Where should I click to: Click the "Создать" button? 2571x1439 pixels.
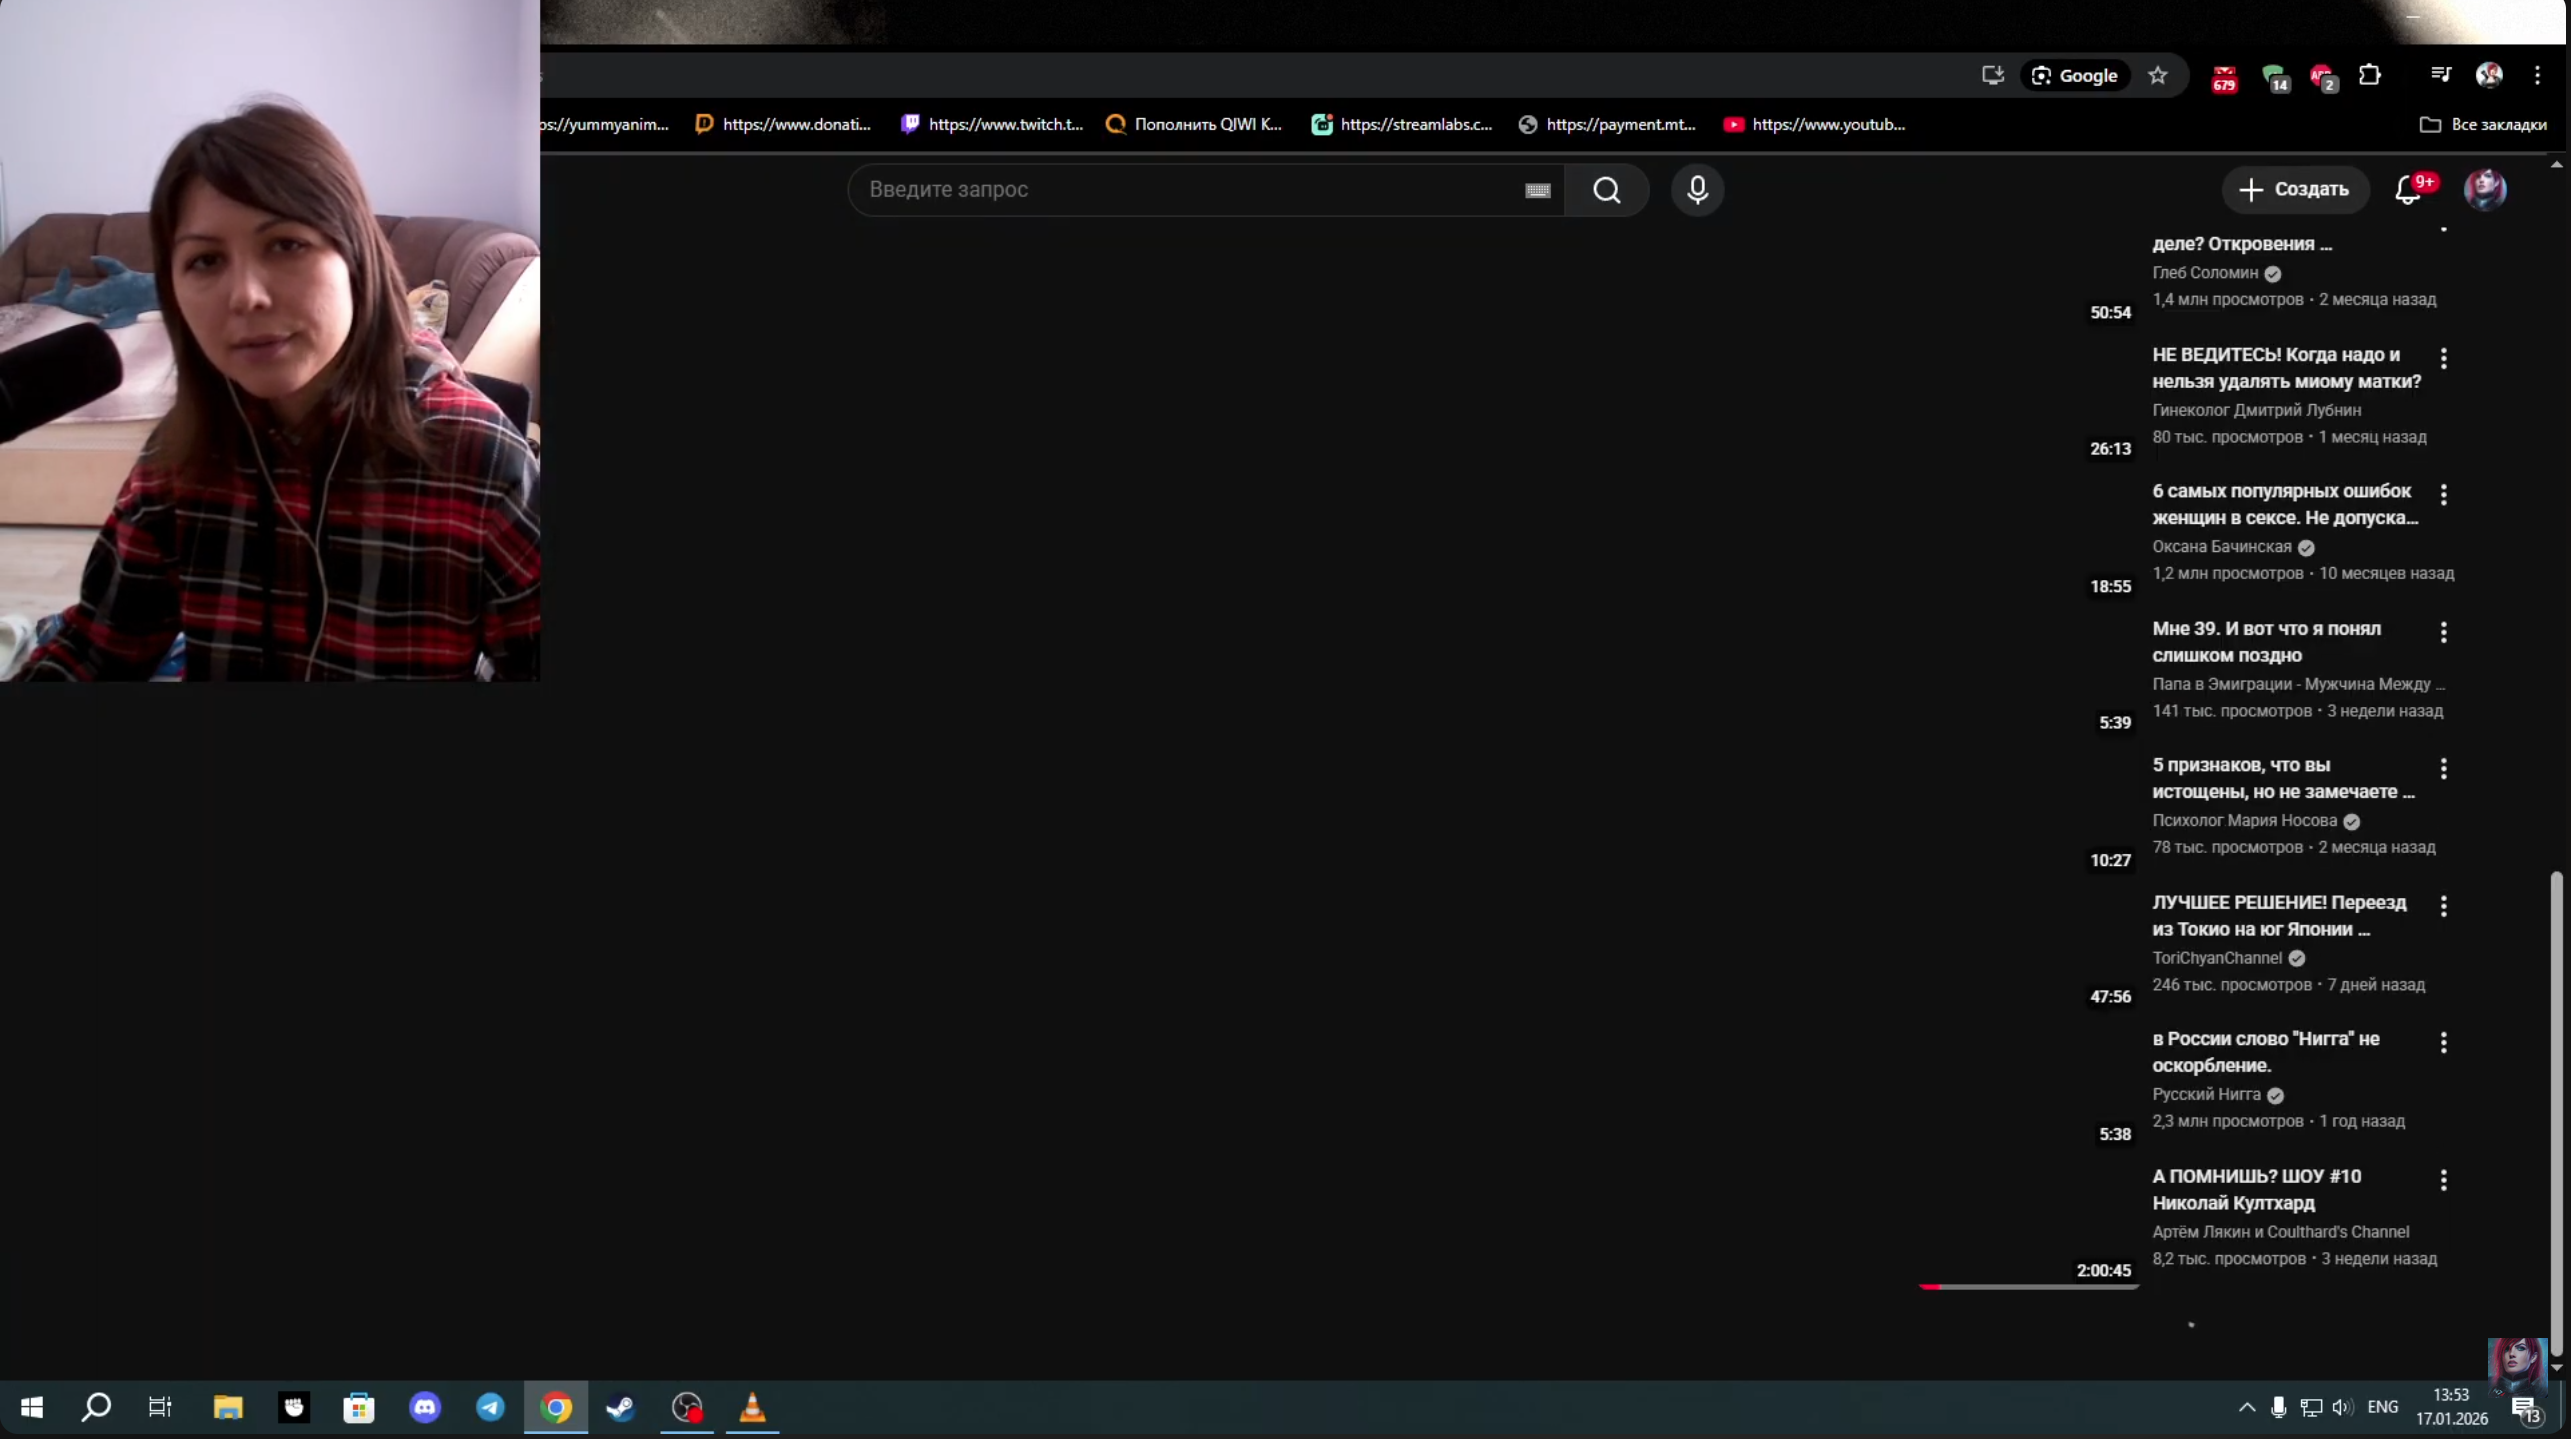click(2294, 190)
